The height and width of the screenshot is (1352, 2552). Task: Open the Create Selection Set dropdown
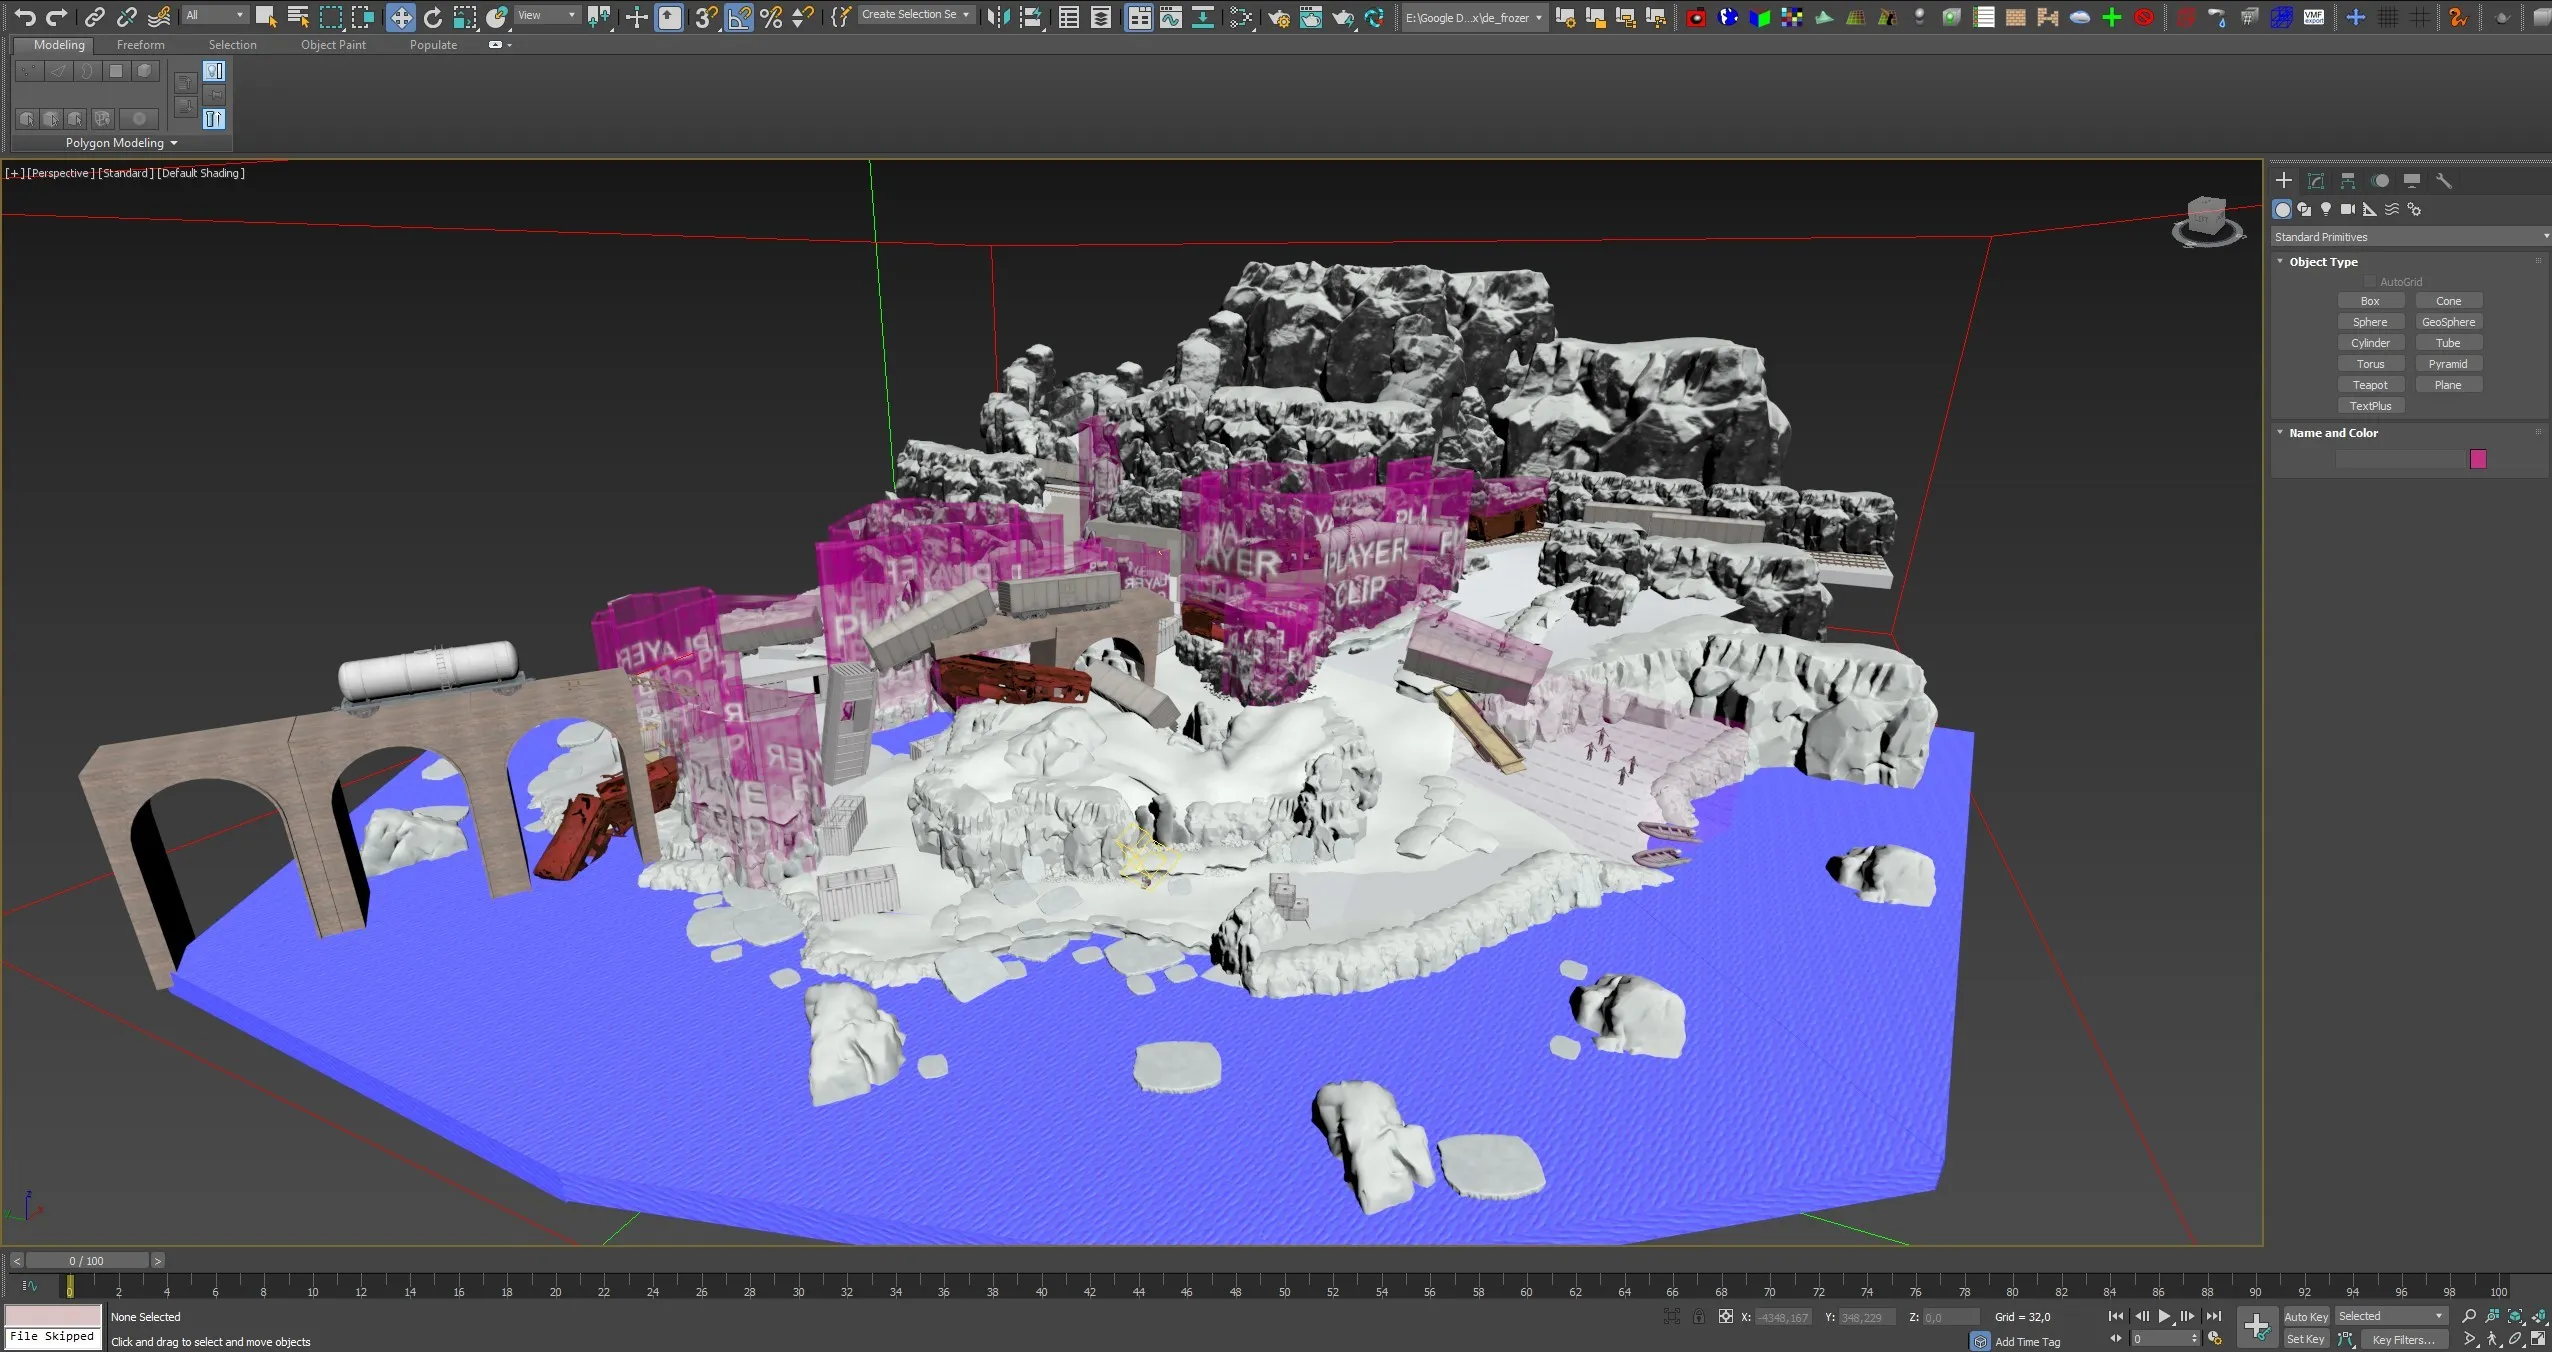(916, 15)
